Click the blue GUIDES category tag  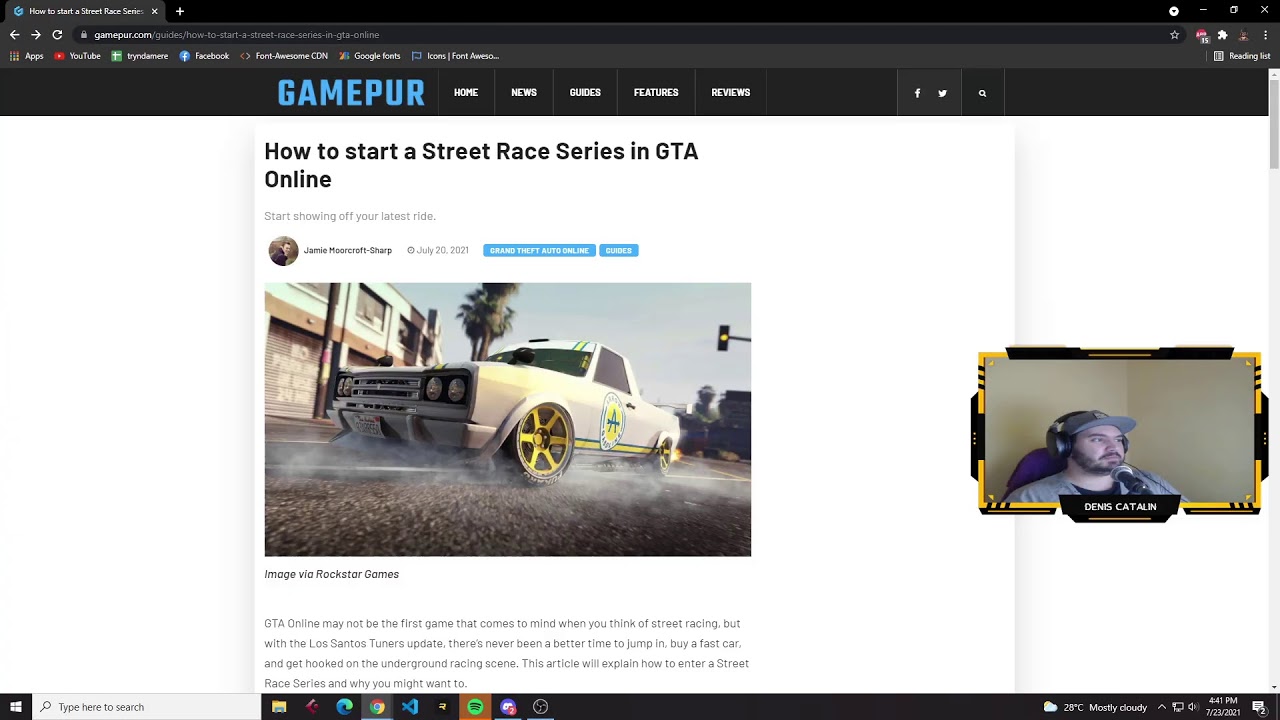(618, 250)
